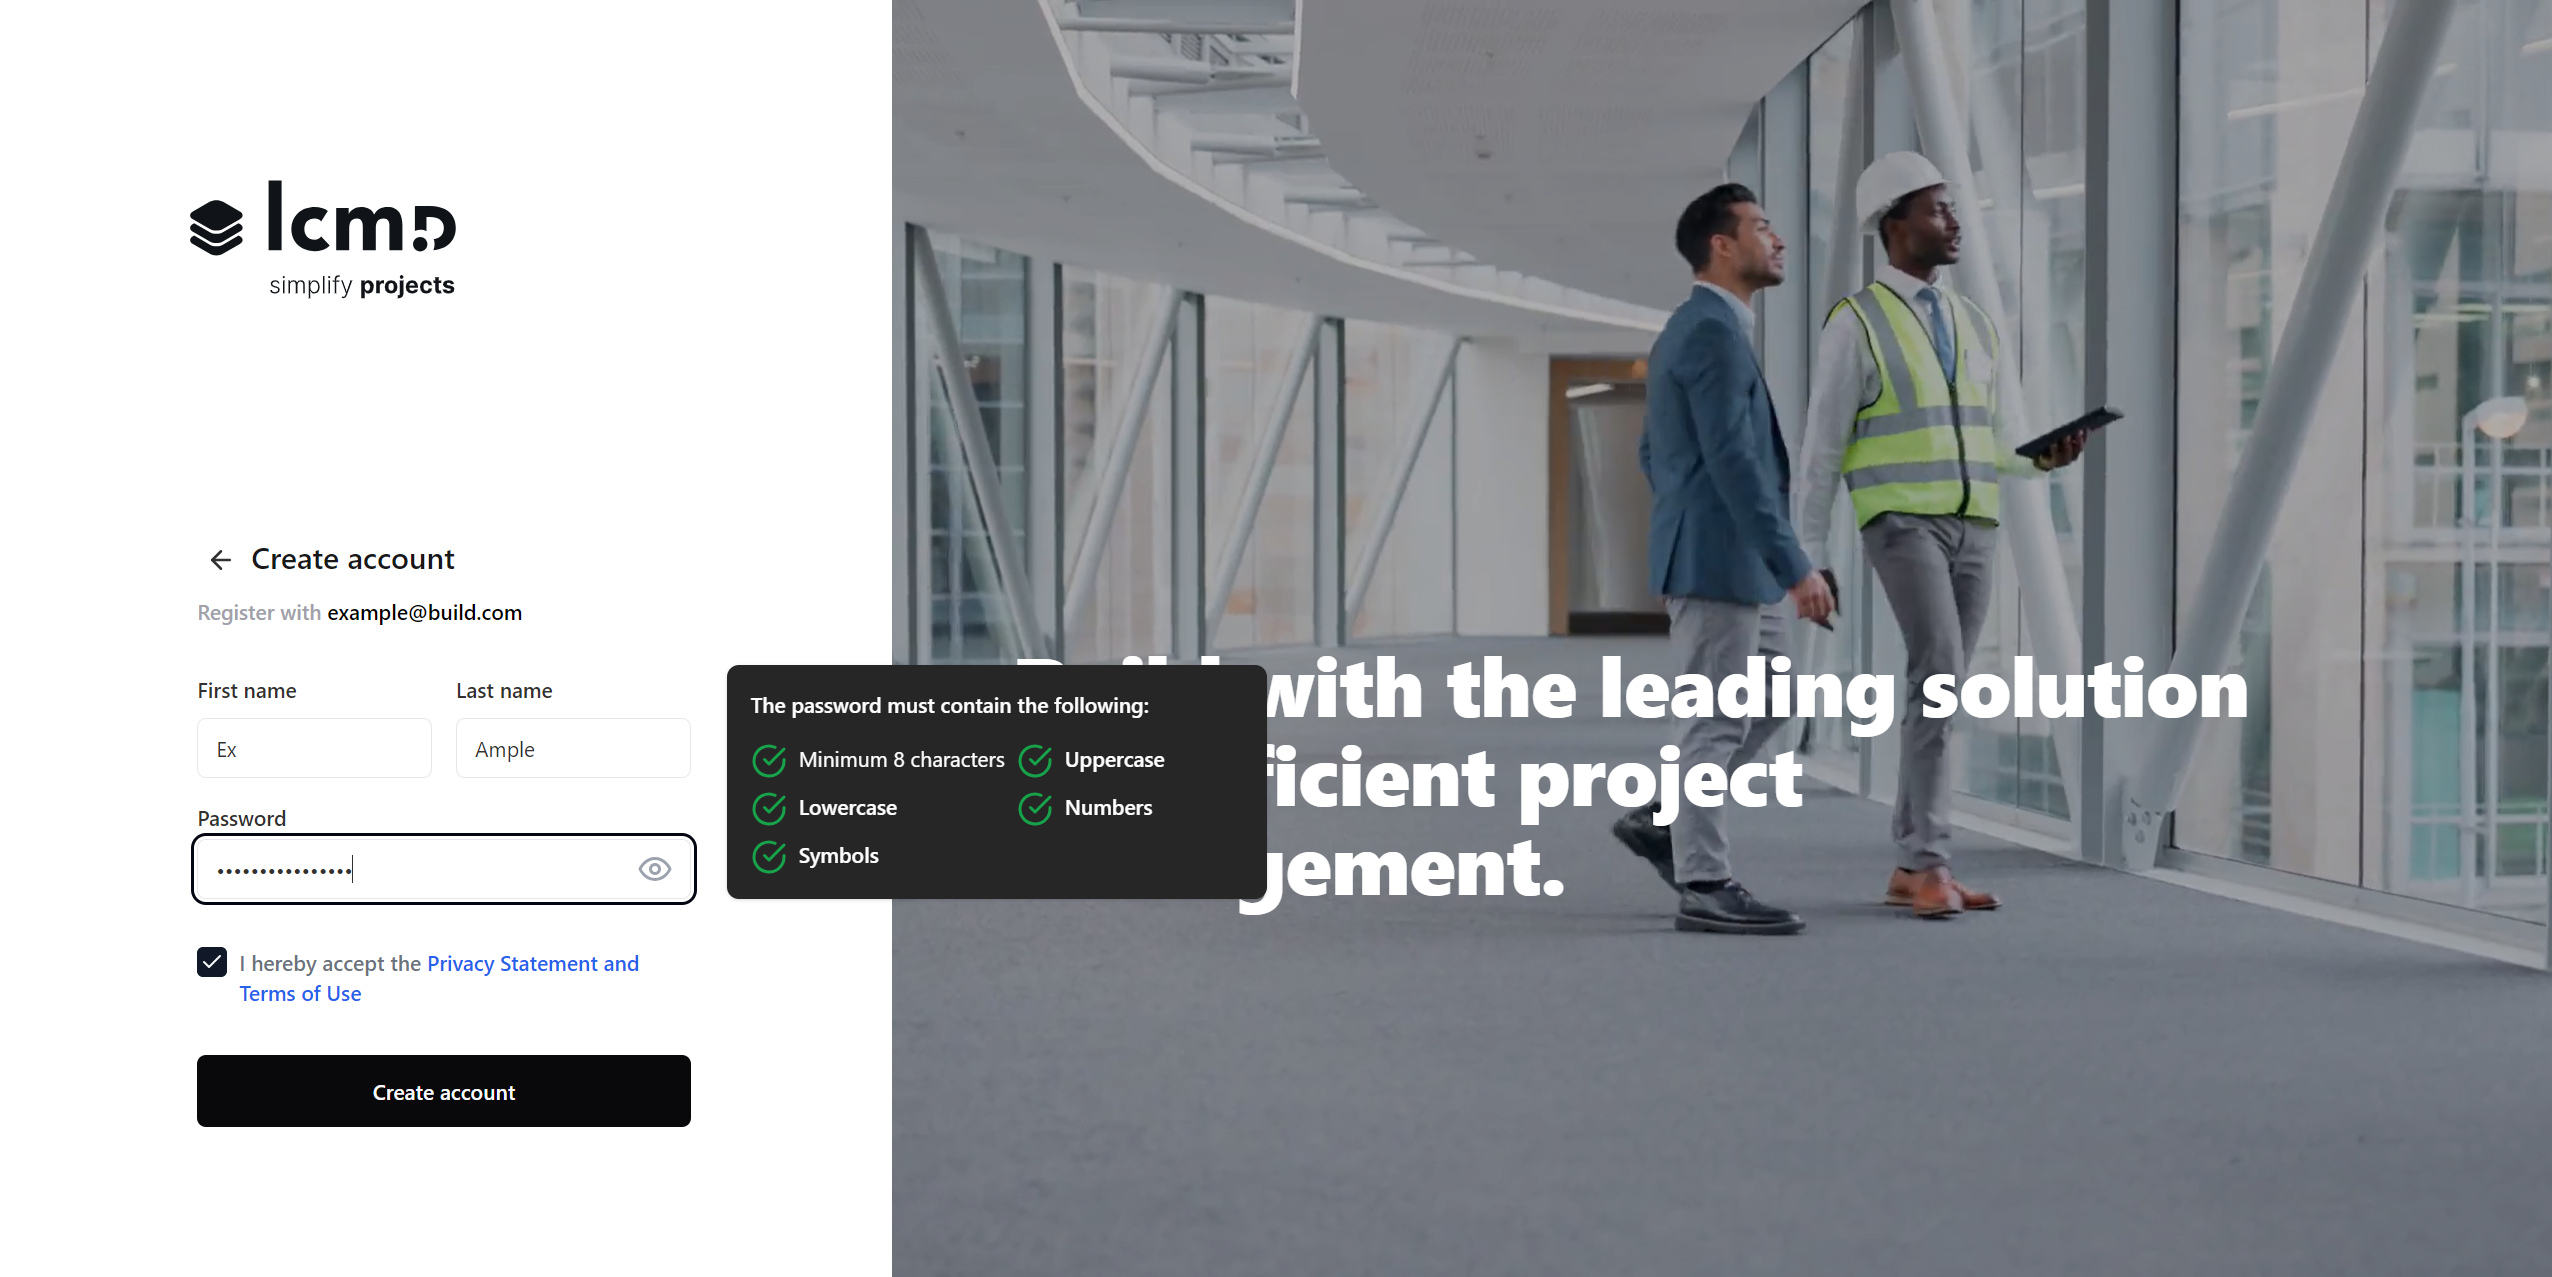Viewport: 2552px width, 1277px height.
Task: Open the Terms of Use link
Action: 300,994
